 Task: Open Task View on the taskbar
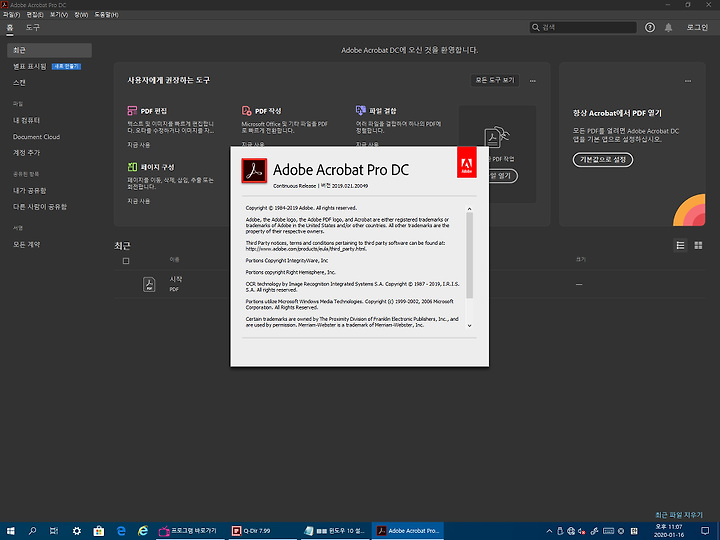pos(54,531)
